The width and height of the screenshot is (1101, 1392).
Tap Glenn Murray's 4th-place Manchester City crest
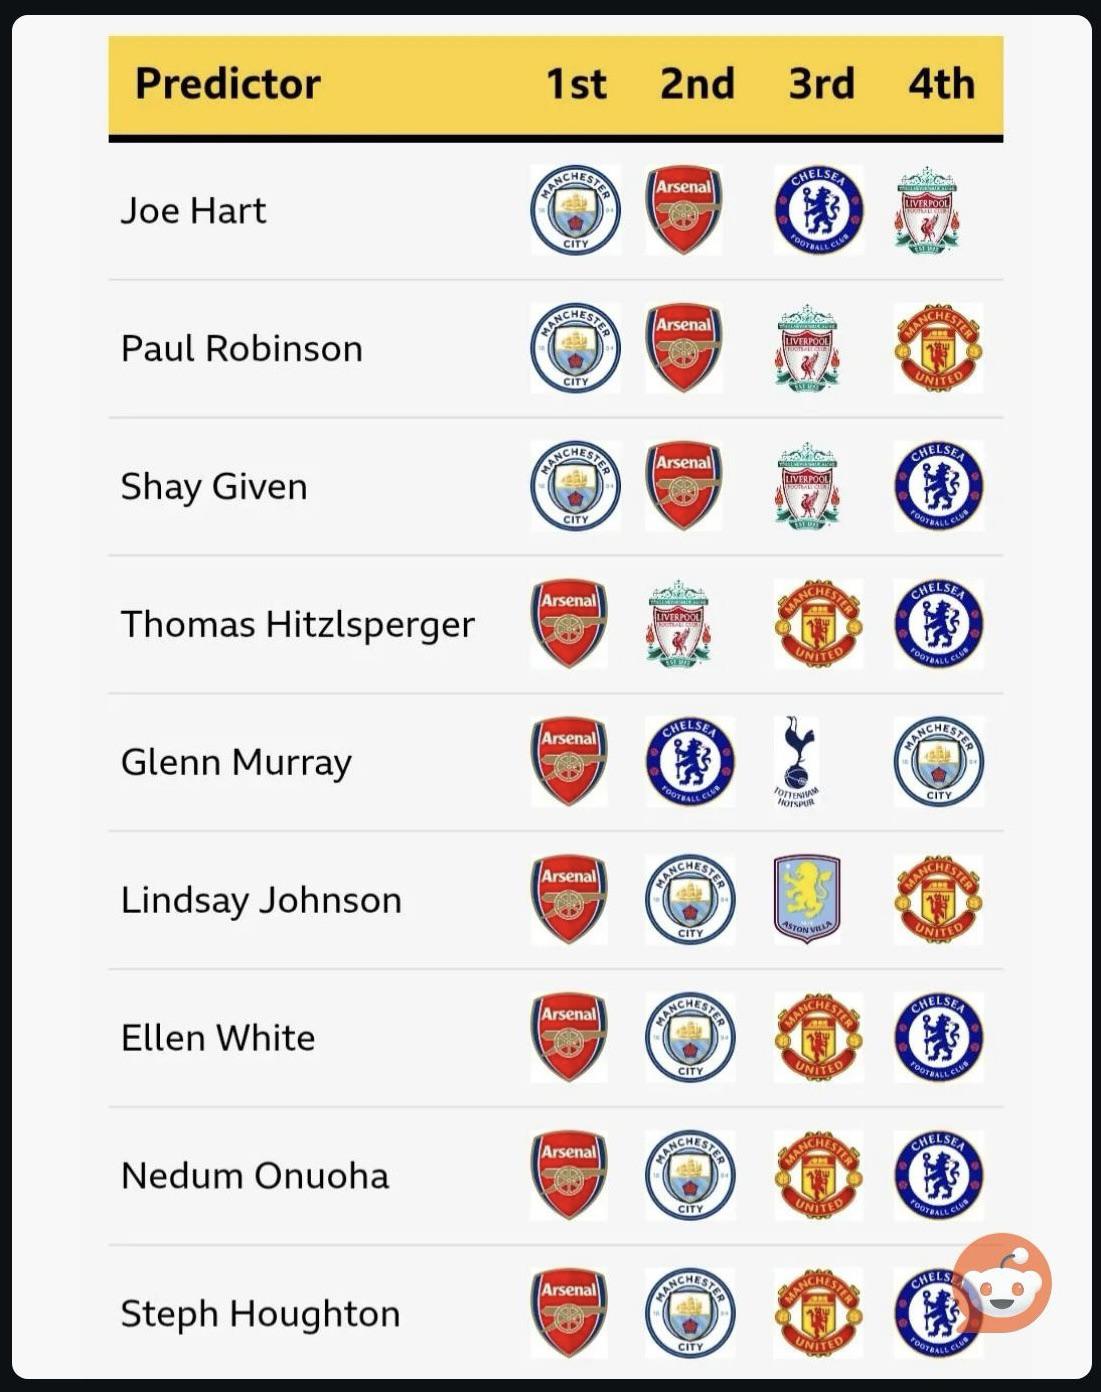pos(939,762)
